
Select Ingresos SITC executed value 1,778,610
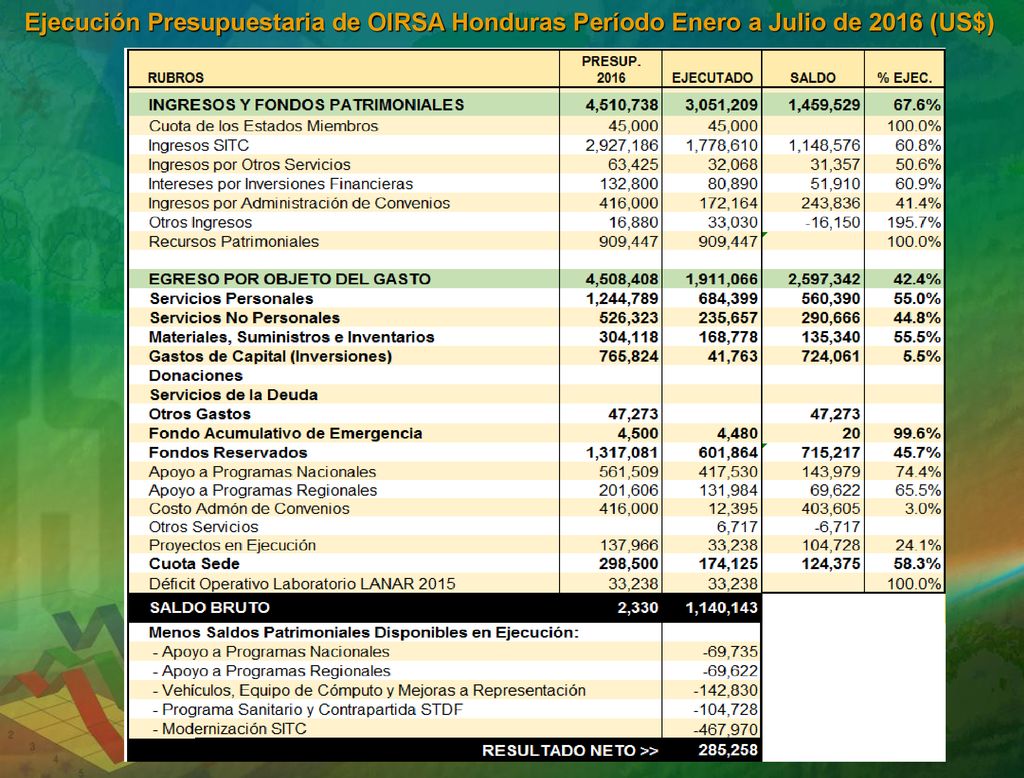[722, 145]
